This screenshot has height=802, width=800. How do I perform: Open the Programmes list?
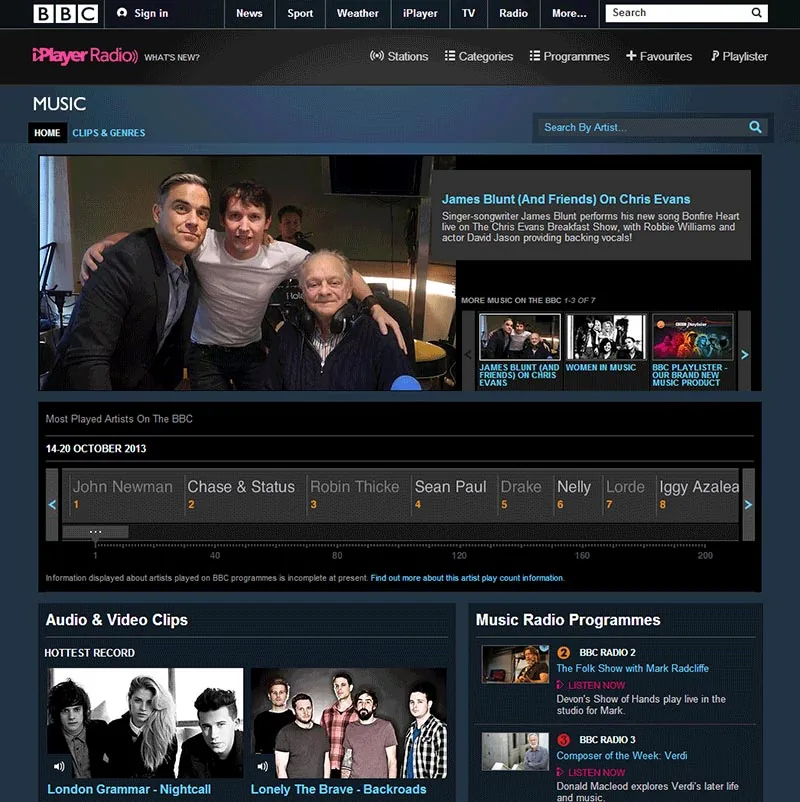pos(569,56)
